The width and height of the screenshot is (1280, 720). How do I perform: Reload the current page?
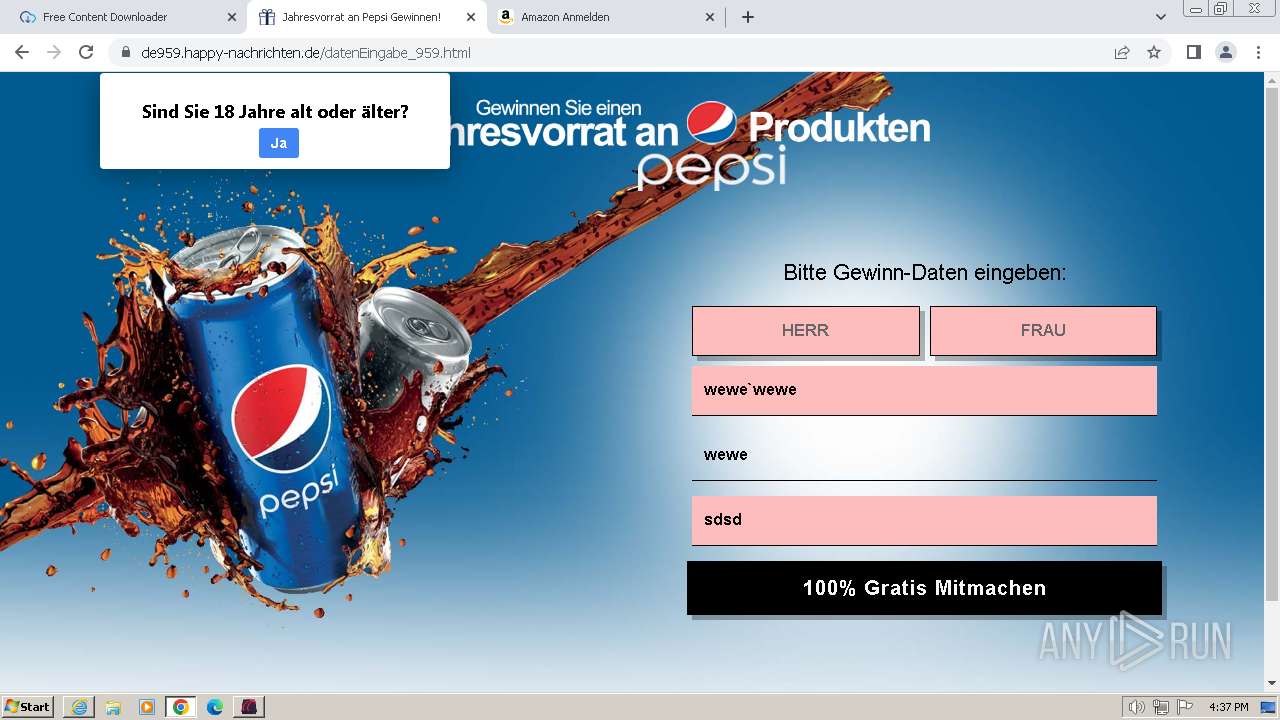point(86,52)
